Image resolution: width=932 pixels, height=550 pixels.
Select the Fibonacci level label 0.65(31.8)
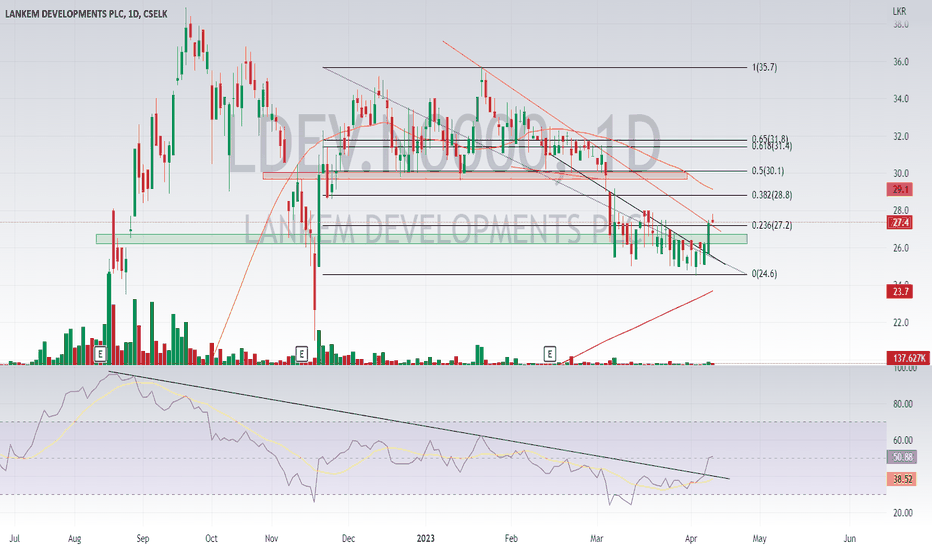pyautogui.click(x=770, y=139)
